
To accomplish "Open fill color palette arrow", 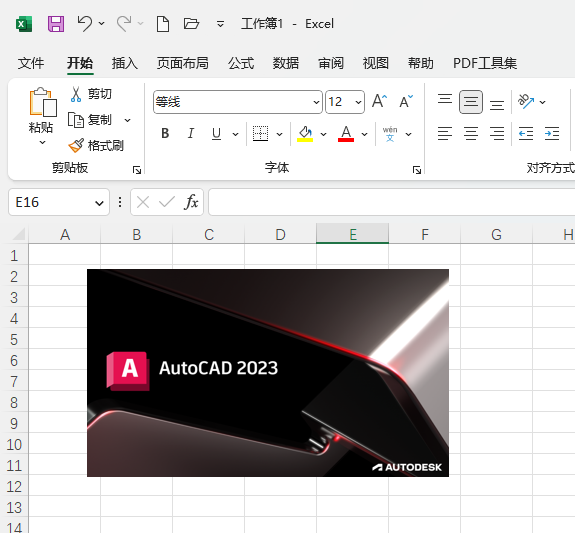I will click(323, 134).
